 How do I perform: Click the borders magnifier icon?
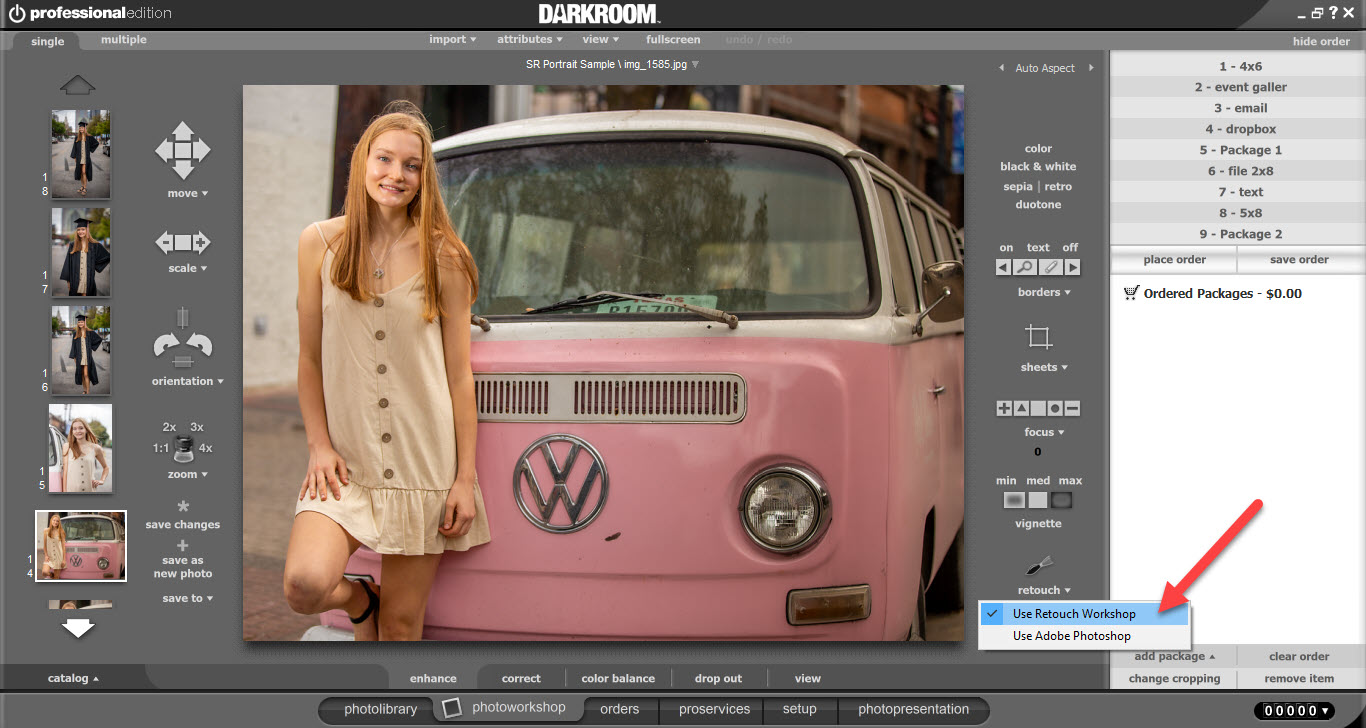pos(1025,267)
